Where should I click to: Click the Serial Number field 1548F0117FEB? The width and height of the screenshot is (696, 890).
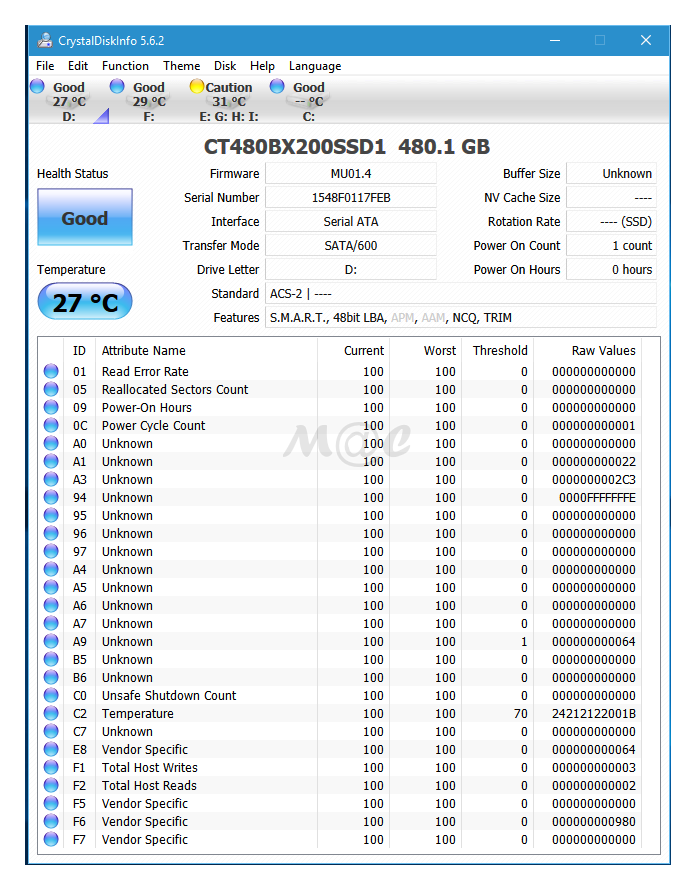(x=351, y=198)
